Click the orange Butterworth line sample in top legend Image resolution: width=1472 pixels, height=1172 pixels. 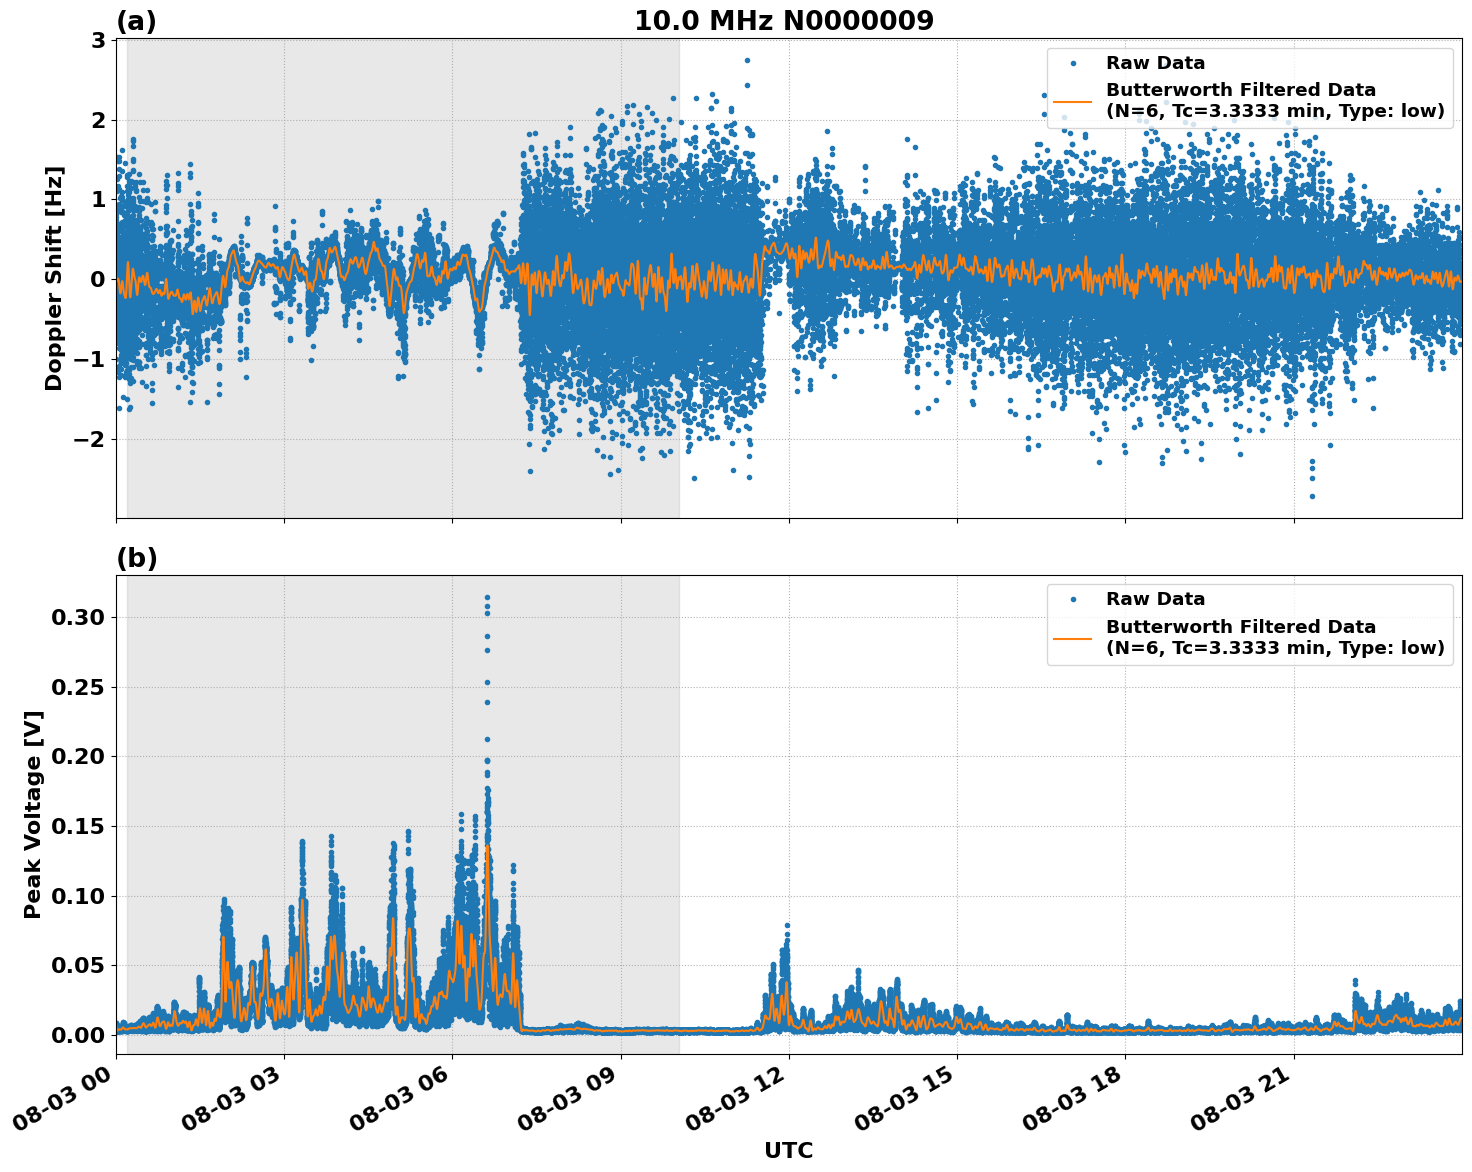coord(1075,103)
